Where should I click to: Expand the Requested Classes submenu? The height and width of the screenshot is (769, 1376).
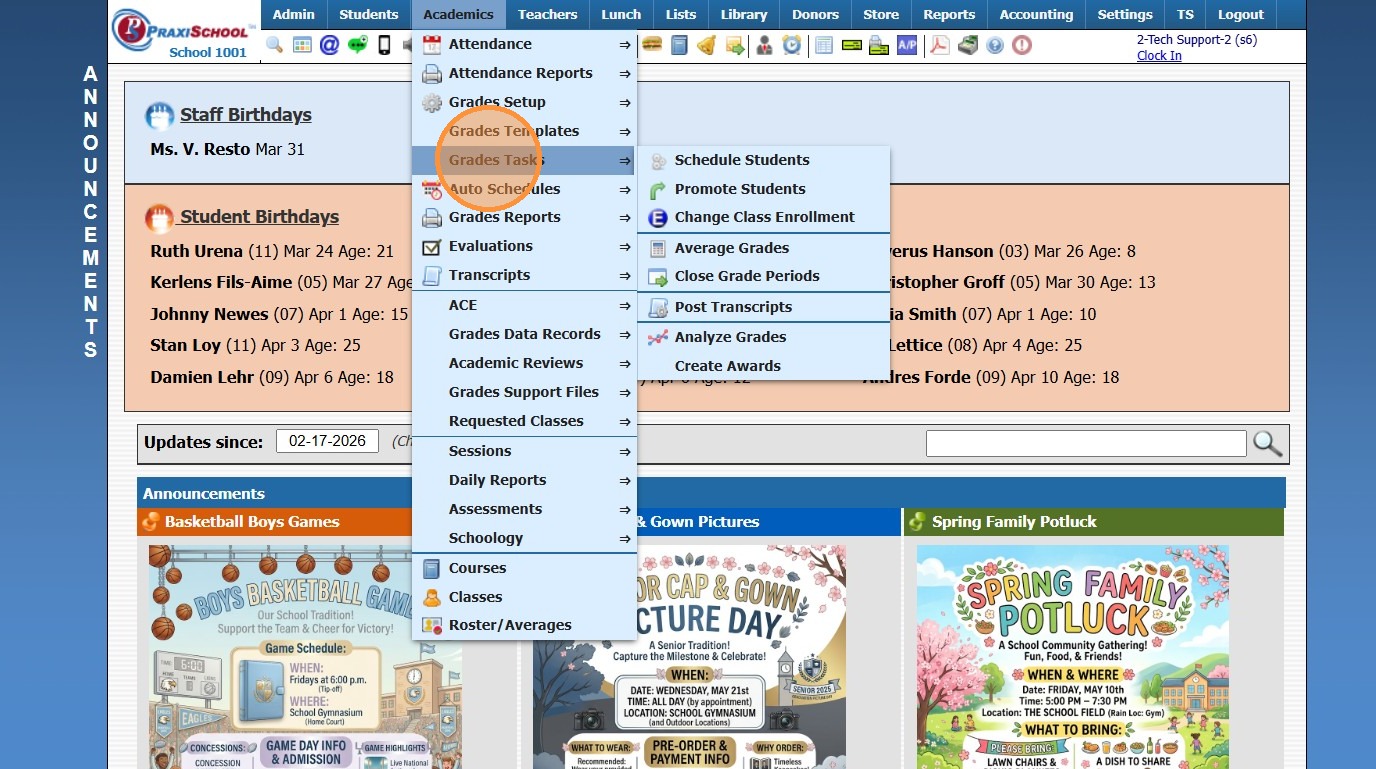tap(524, 421)
